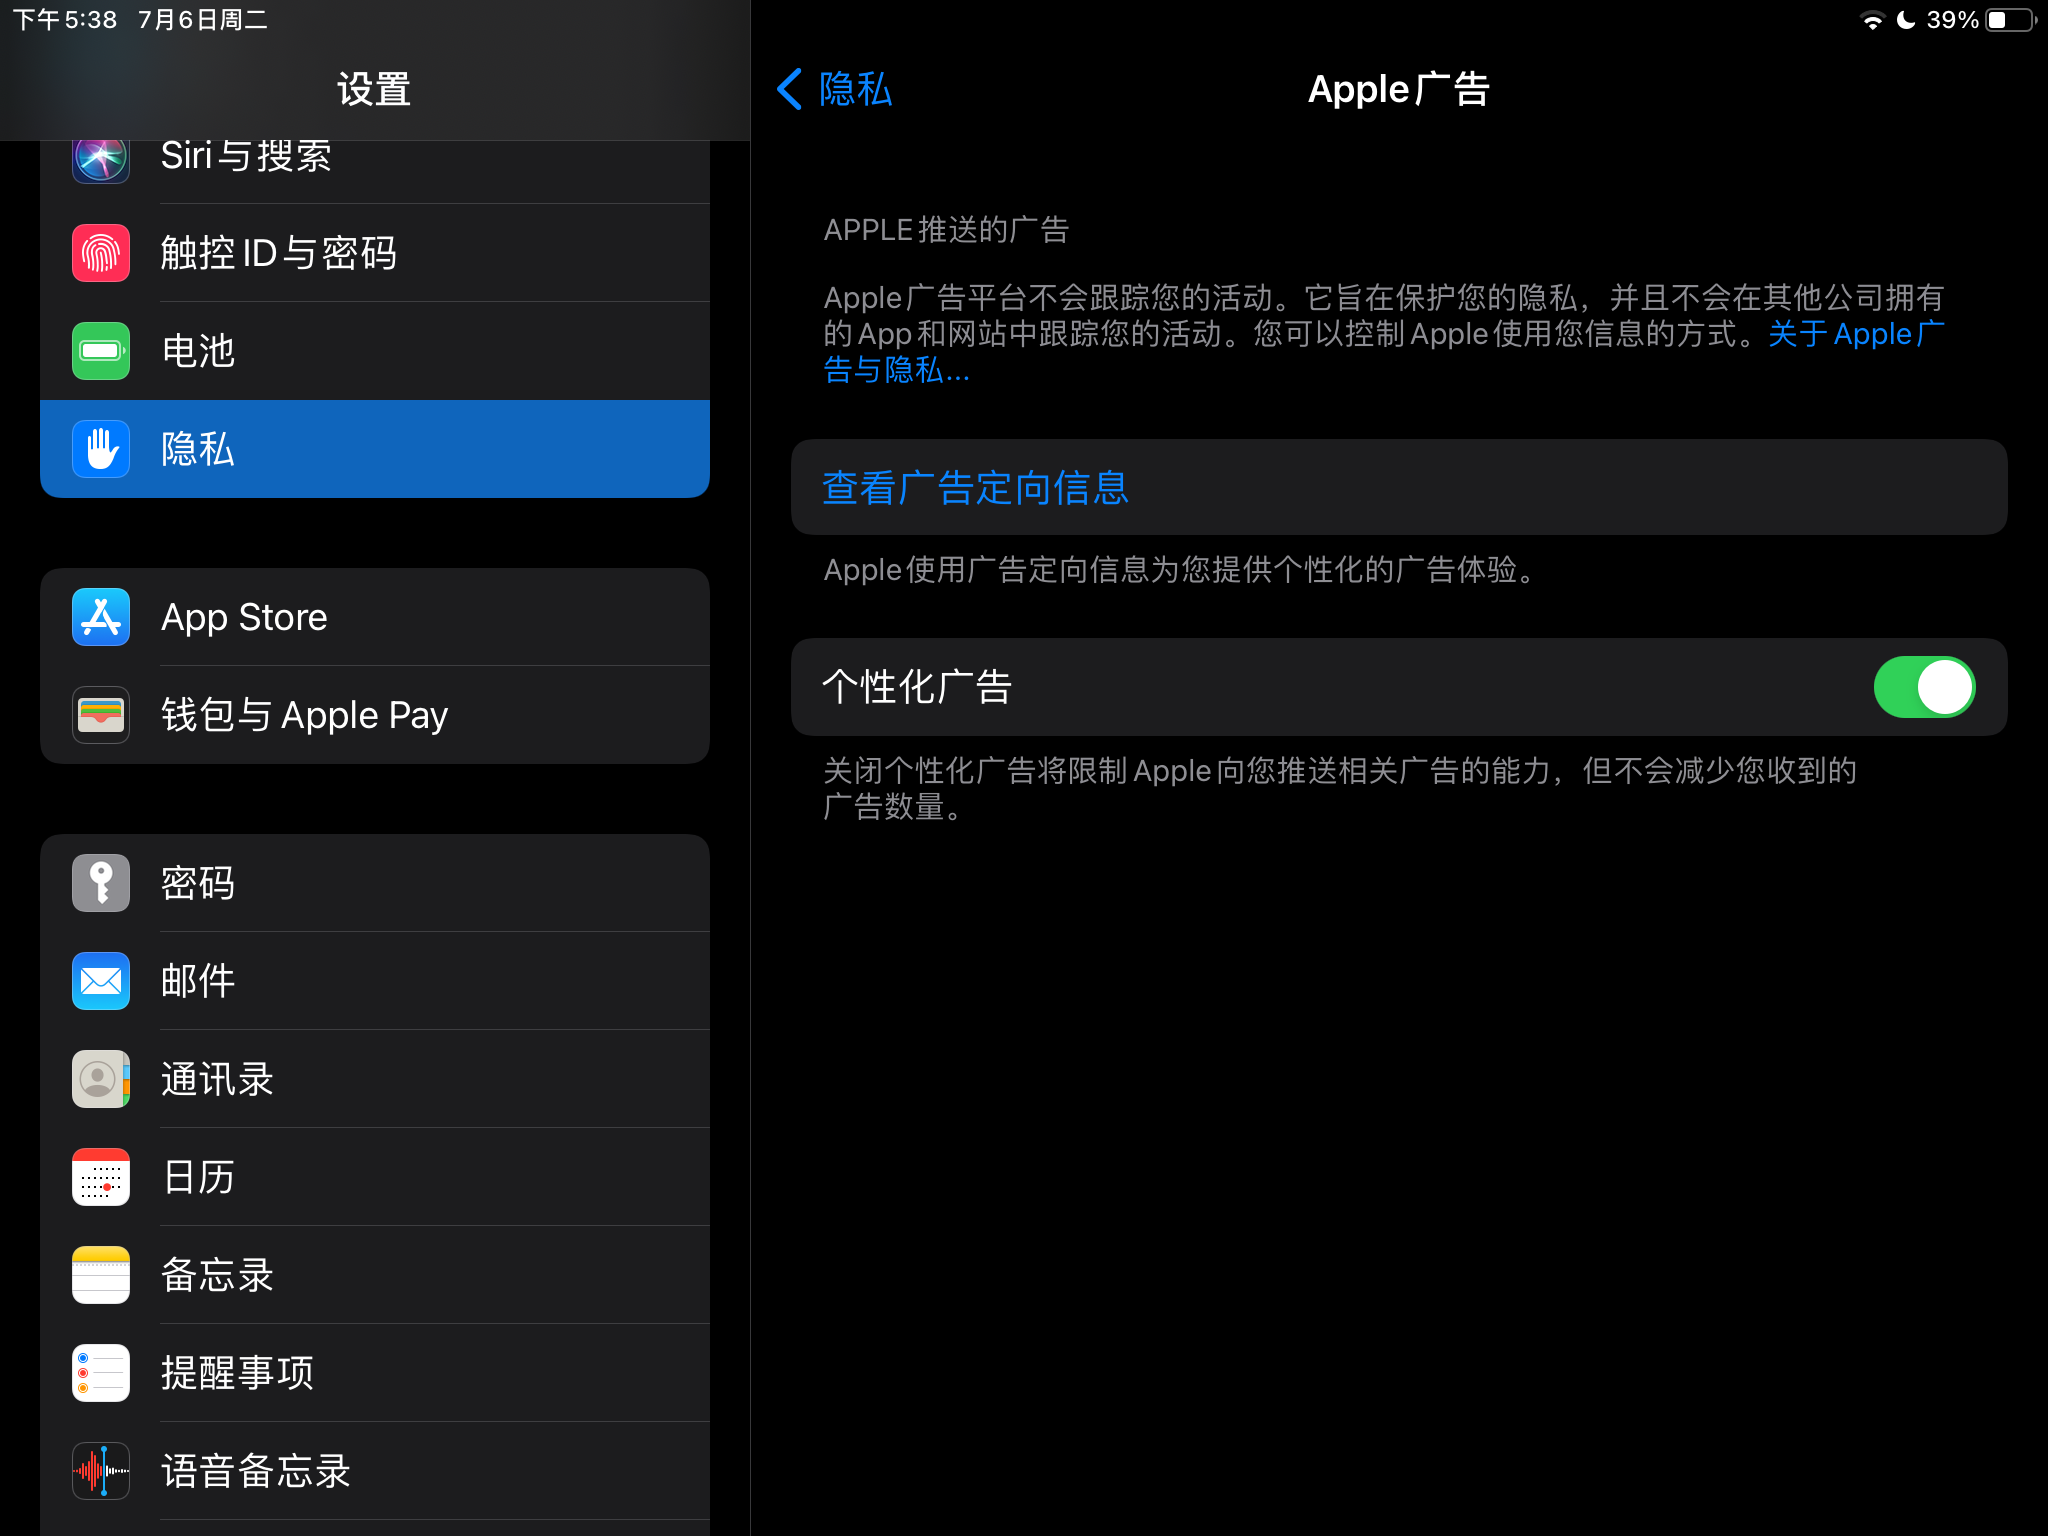Tap the Wallet and Apple Pay icon
The width and height of the screenshot is (2048, 1536).
point(101,715)
